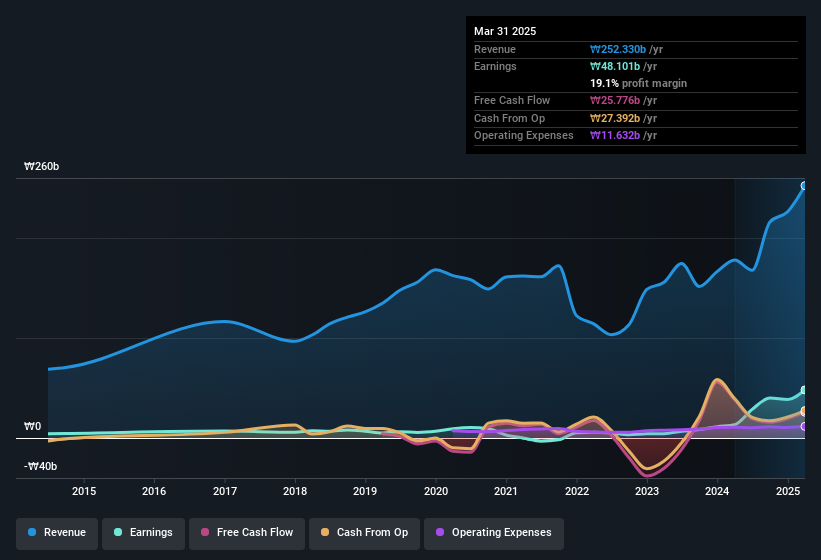Click the 2025 x-axis label

788,491
